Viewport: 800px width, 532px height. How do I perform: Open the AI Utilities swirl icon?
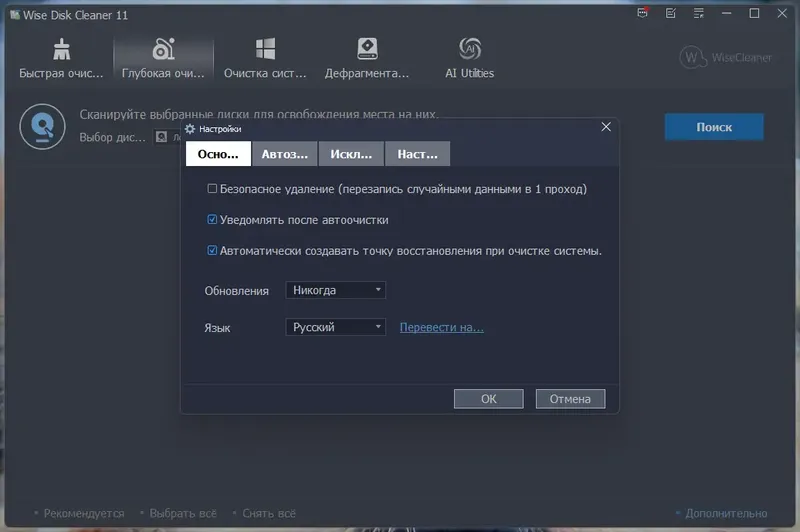pos(469,49)
